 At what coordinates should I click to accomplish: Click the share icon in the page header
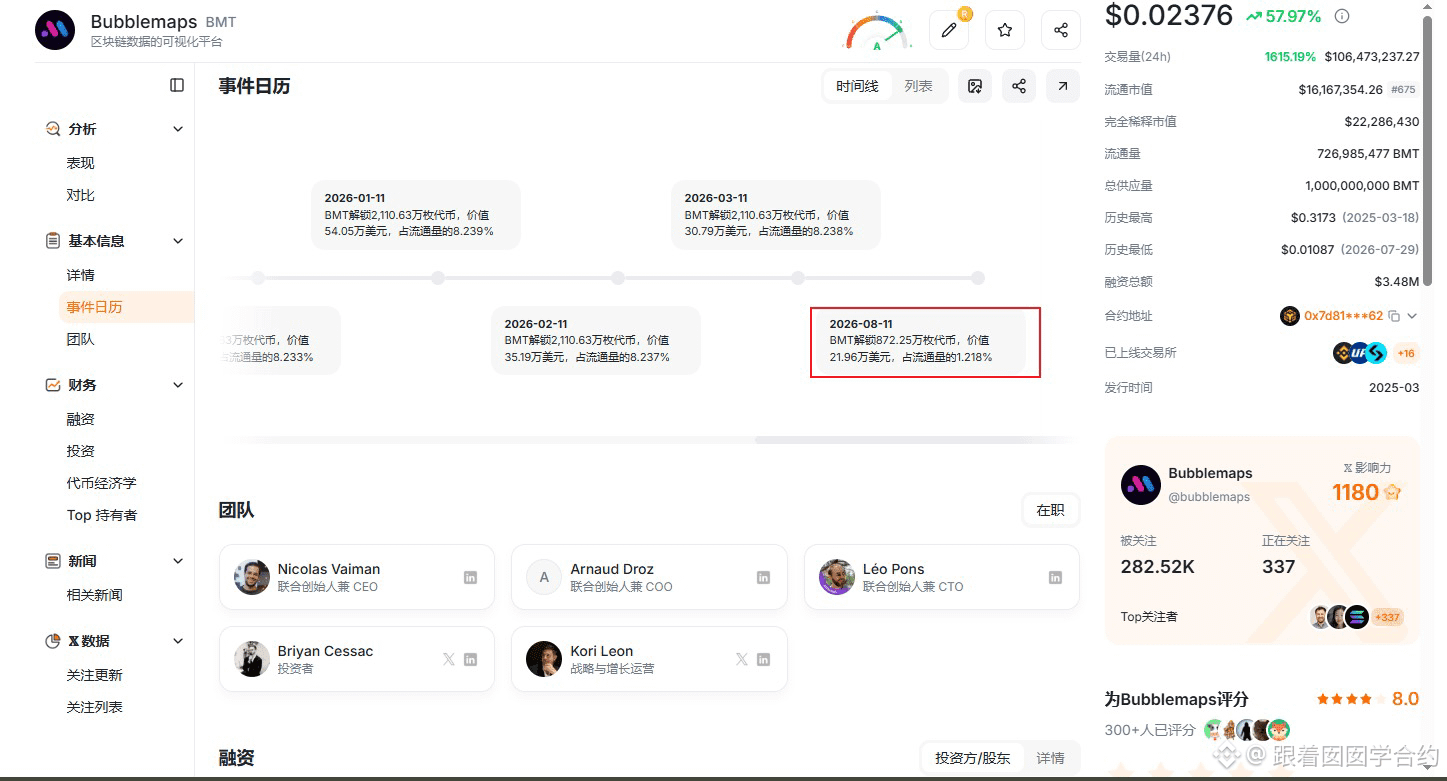(x=1061, y=31)
